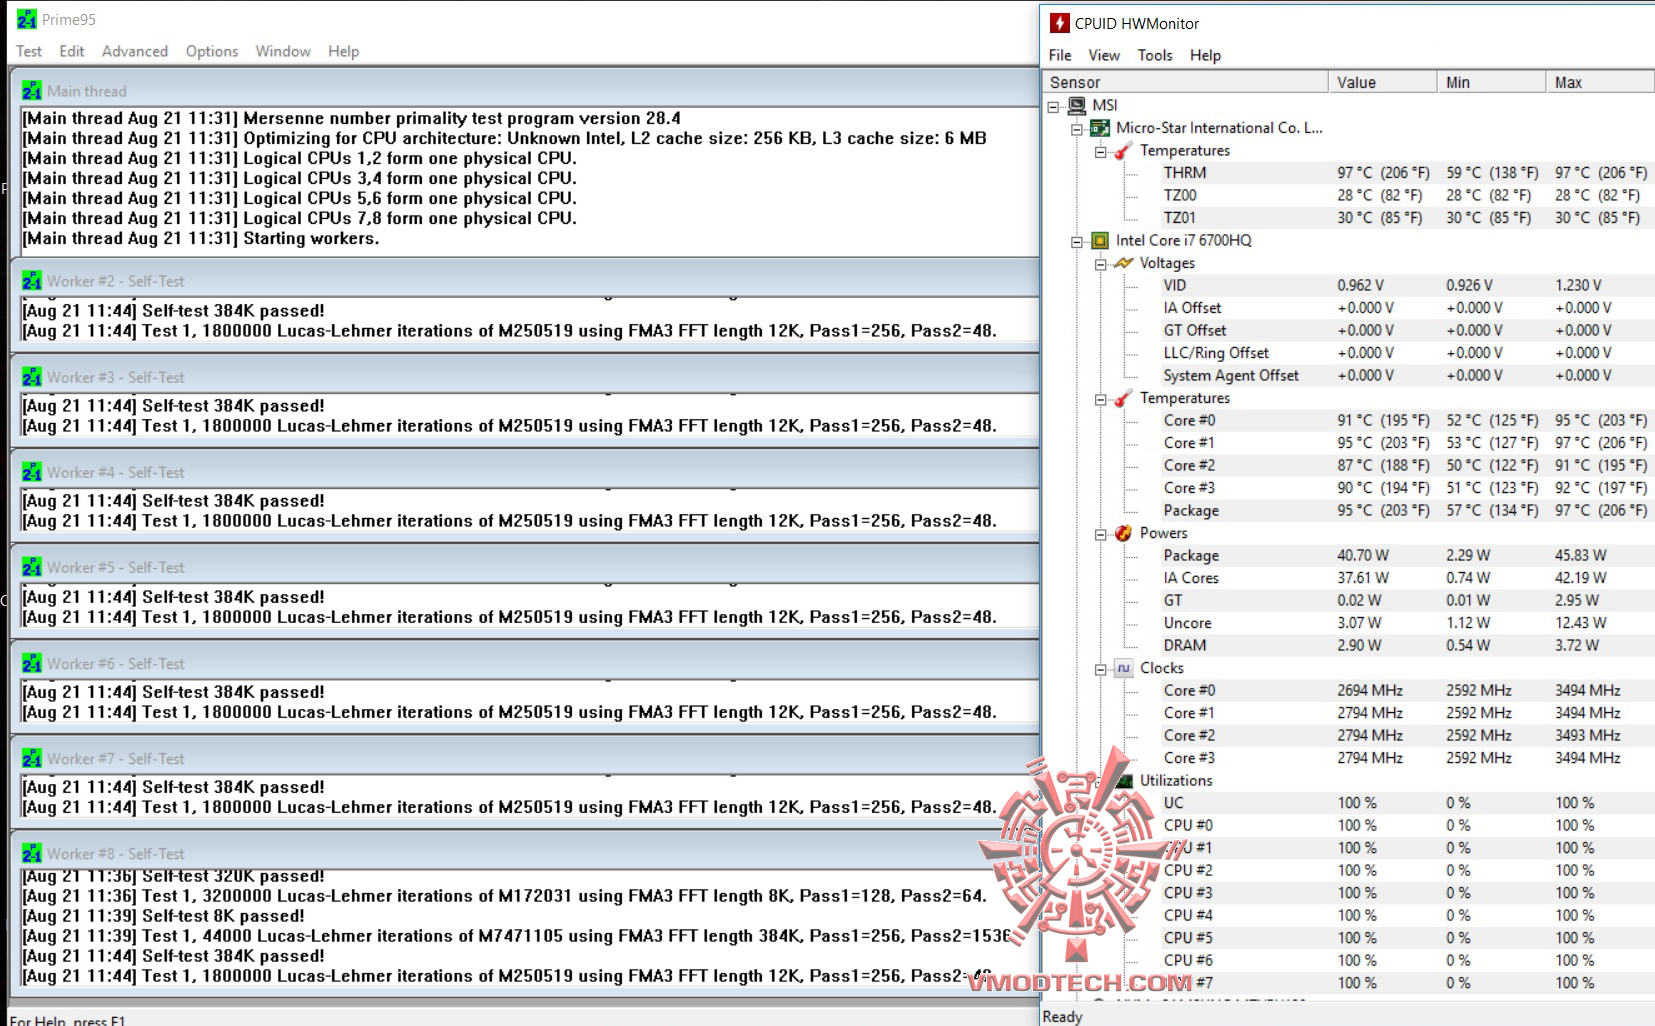This screenshot has width=1655, height=1026.
Task: Collapse Temperatures under Intel Core i7
Action: (1100, 399)
